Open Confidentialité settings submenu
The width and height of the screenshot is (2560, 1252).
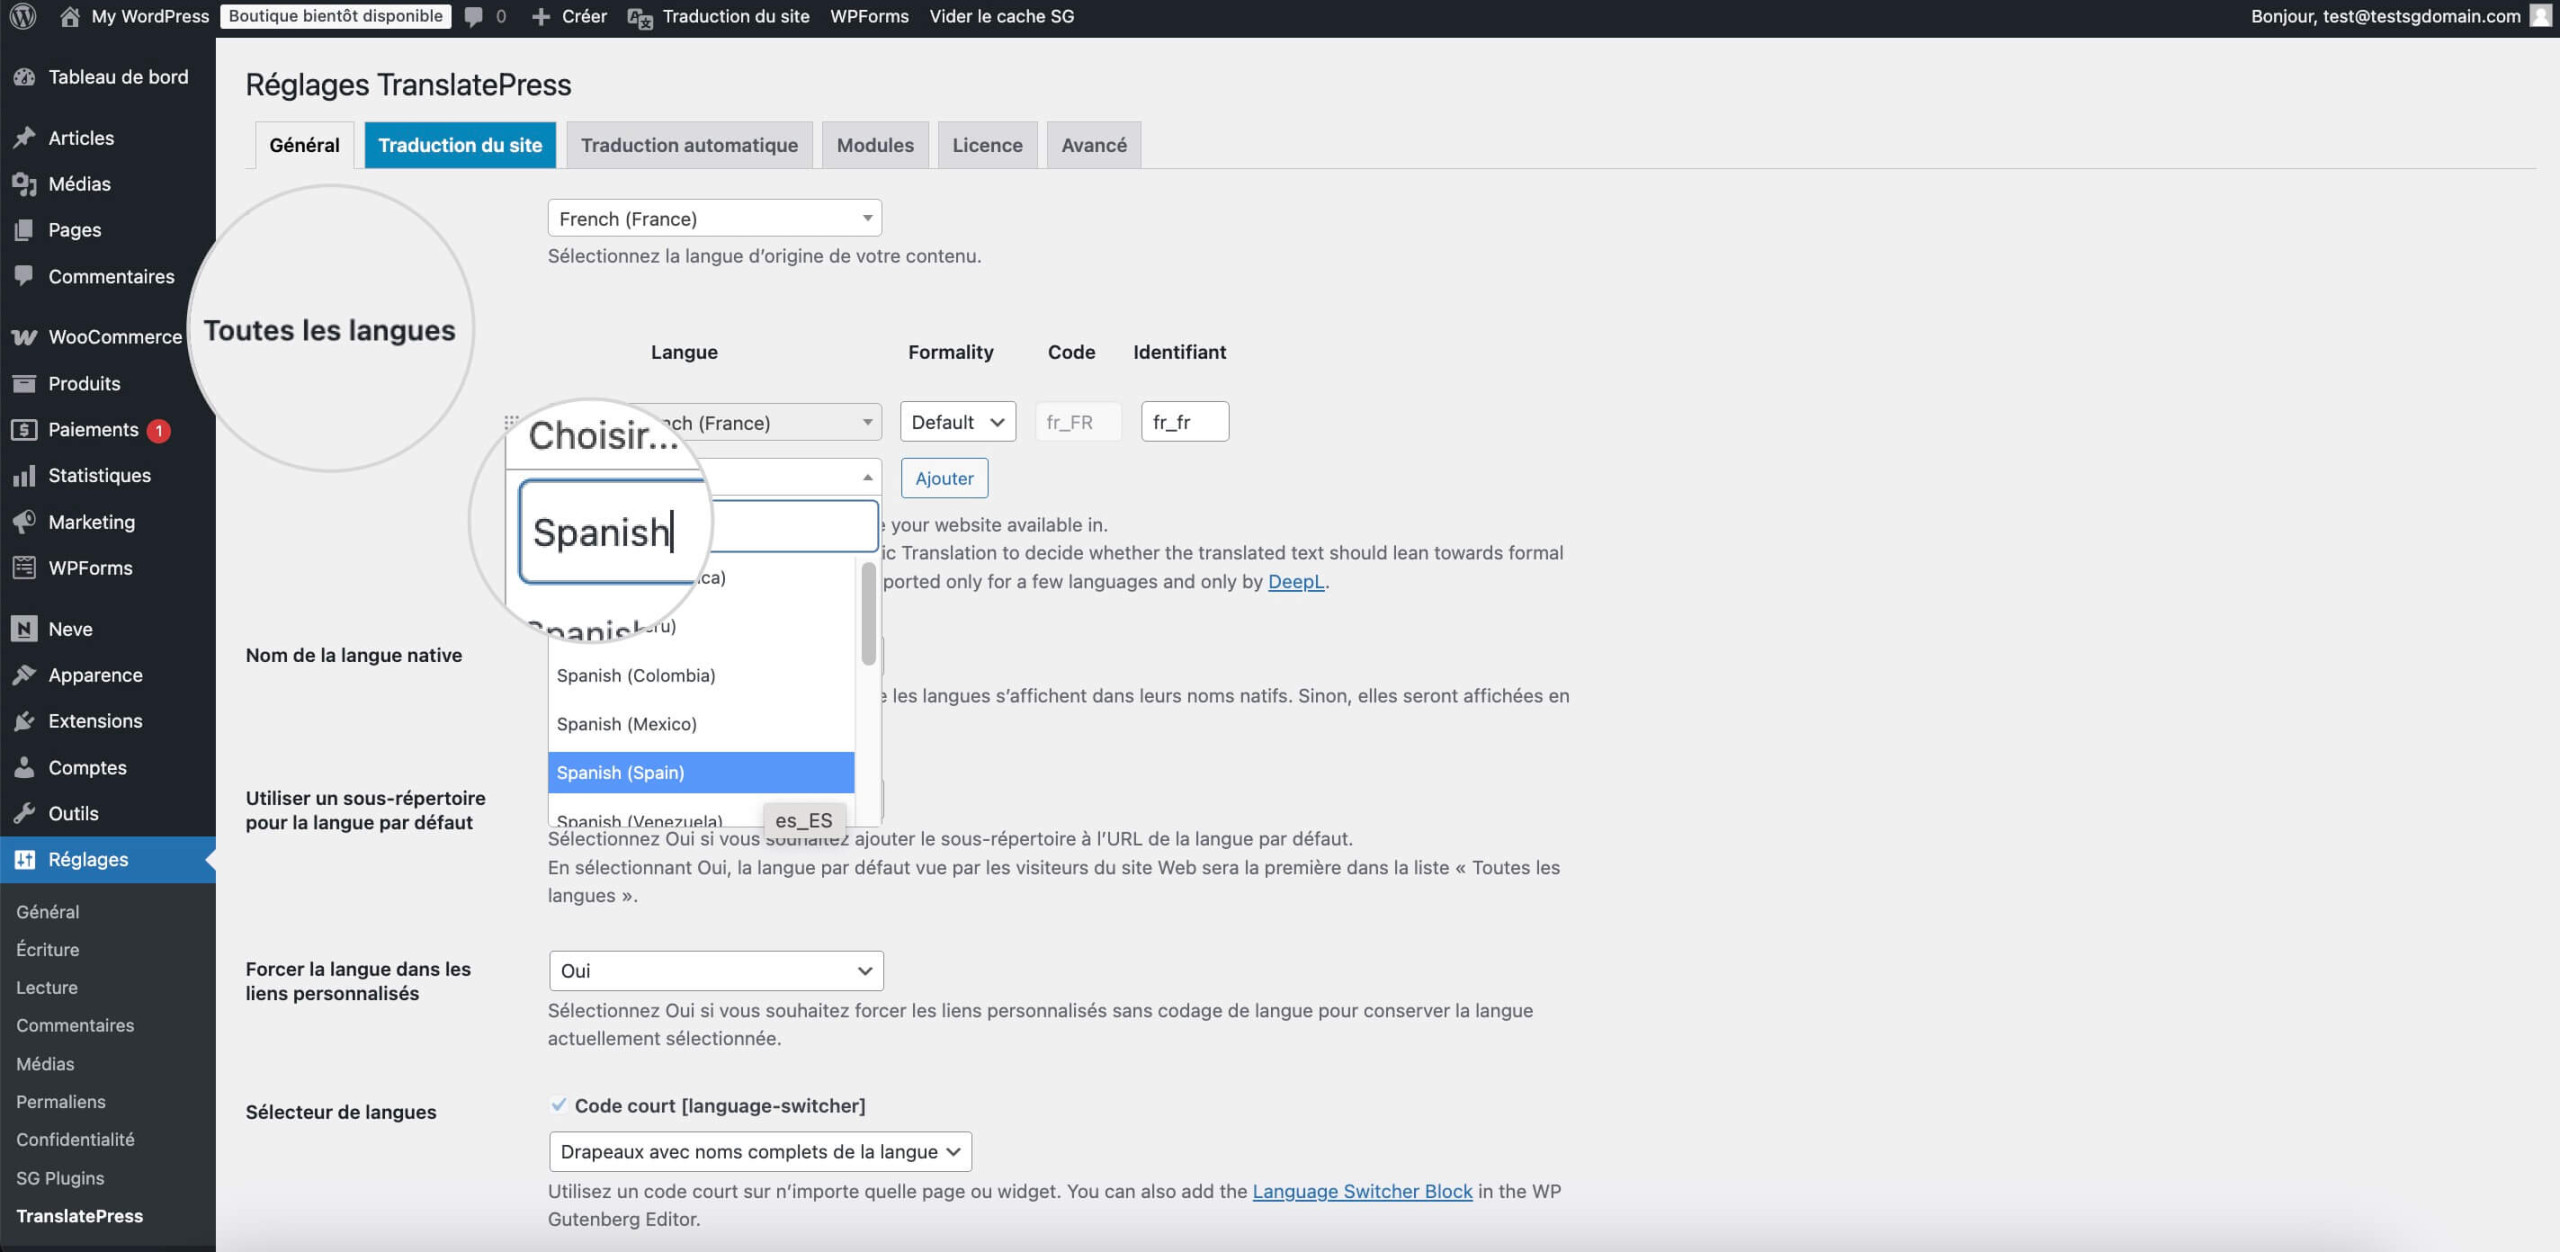pyautogui.click(x=75, y=1139)
